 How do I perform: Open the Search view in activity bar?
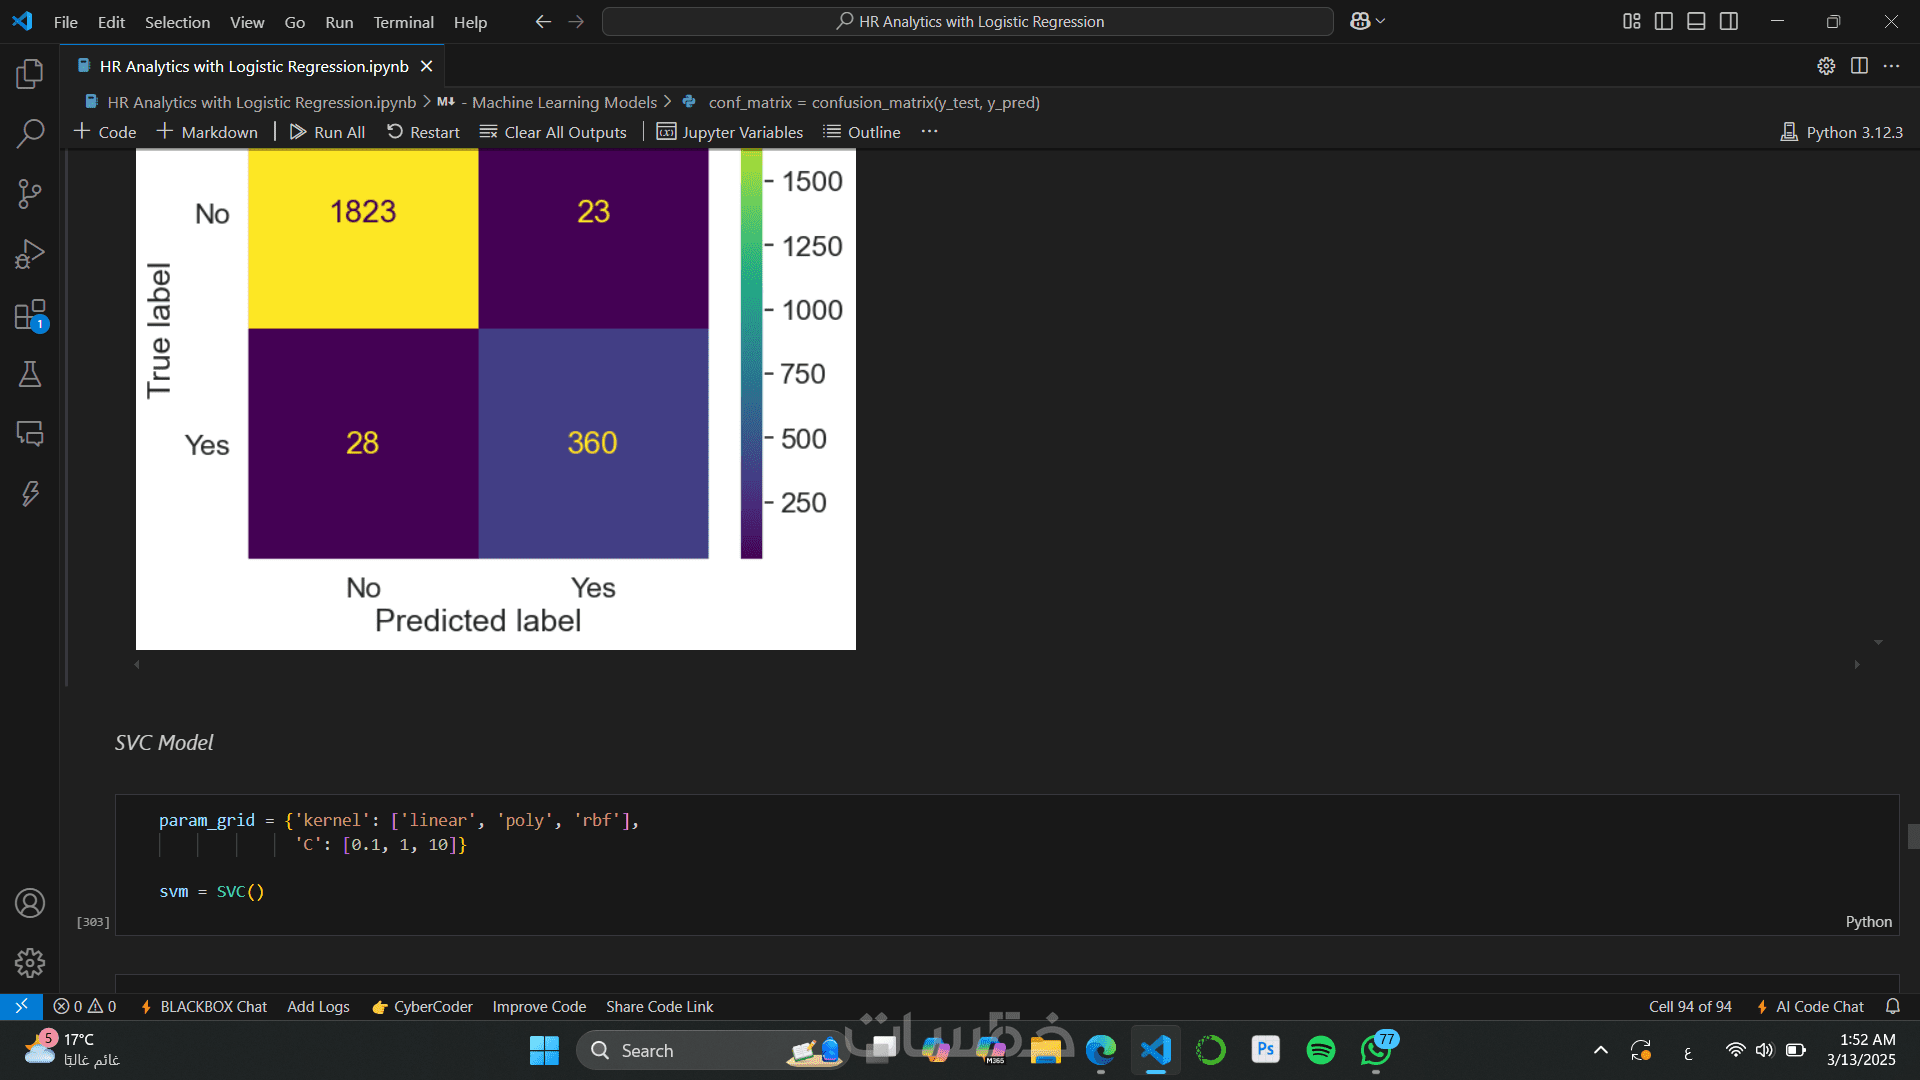30,133
